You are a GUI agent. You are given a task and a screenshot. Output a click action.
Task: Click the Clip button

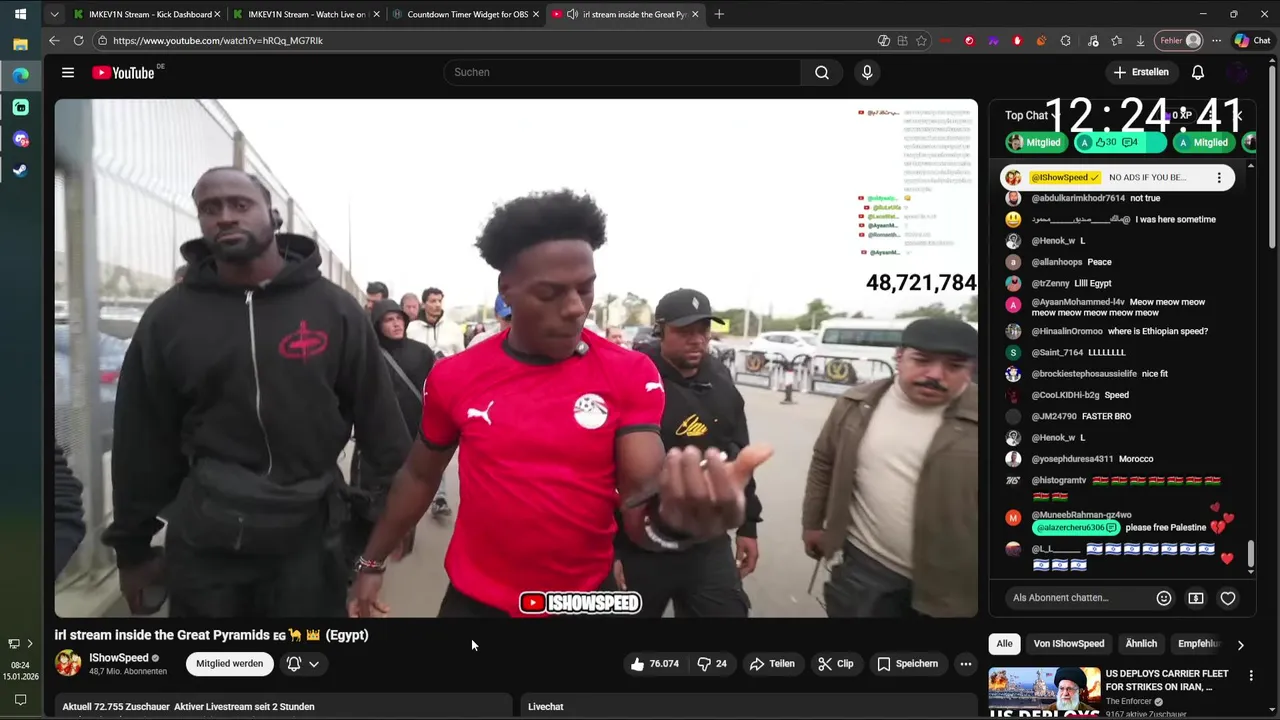[x=836, y=664]
